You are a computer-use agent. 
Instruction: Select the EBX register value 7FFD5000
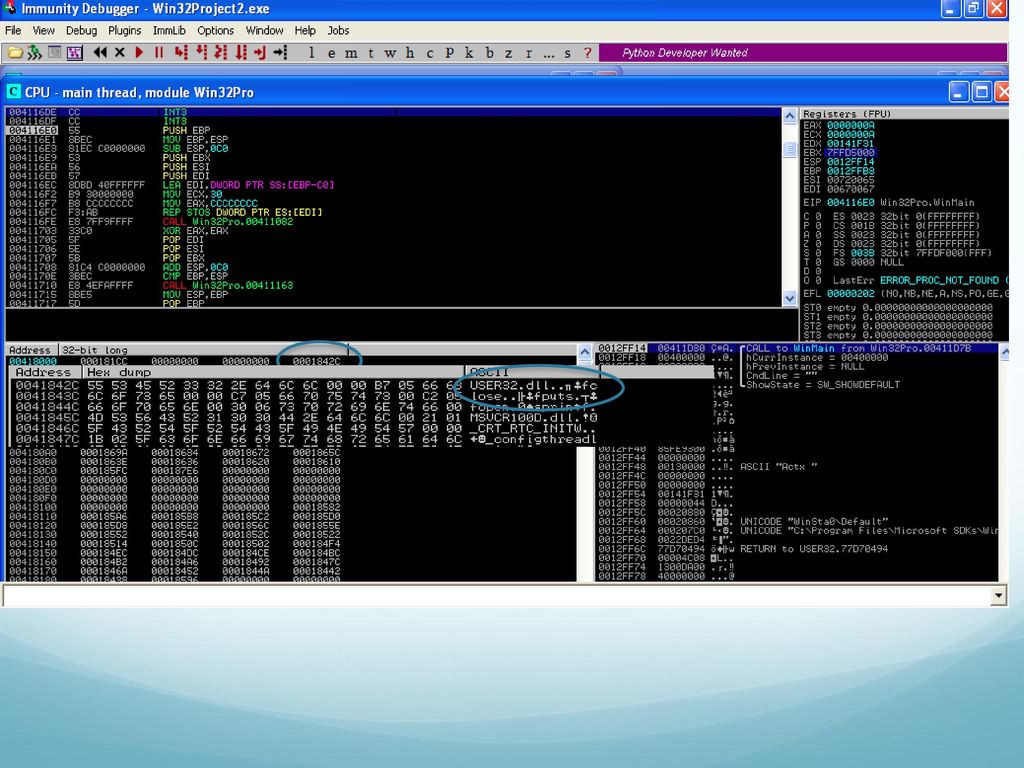(850, 152)
